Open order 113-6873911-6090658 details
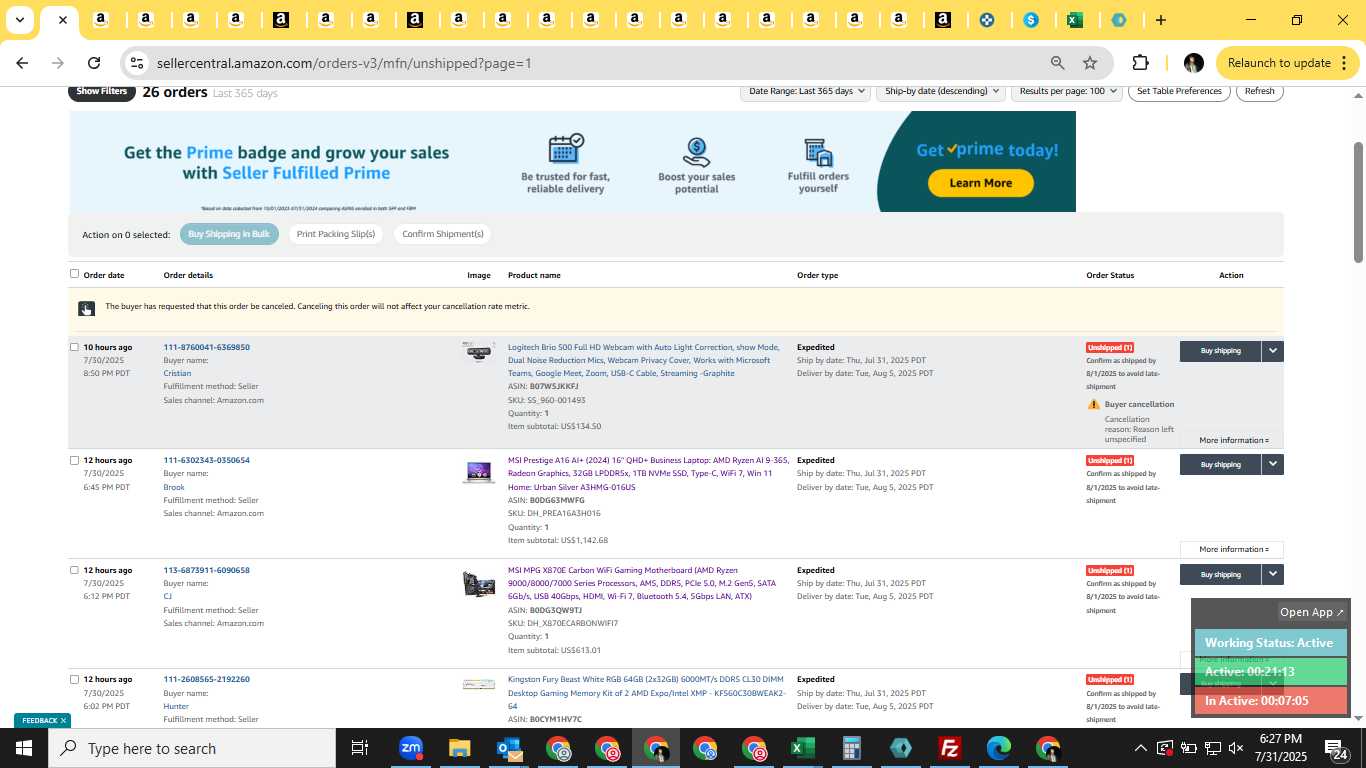The width and height of the screenshot is (1366, 768). click(206, 570)
